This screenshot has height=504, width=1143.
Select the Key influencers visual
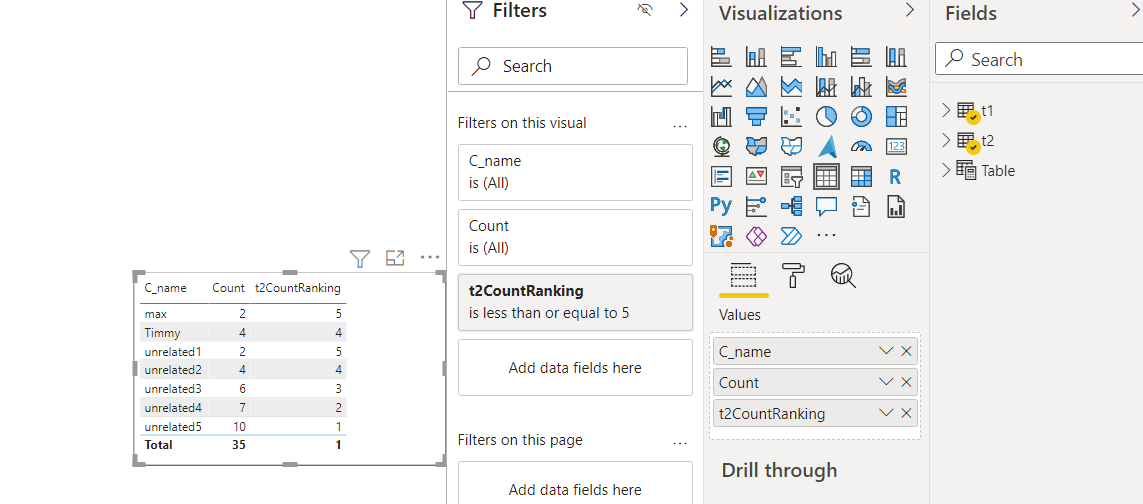pyautogui.click(x=756, y=206)
